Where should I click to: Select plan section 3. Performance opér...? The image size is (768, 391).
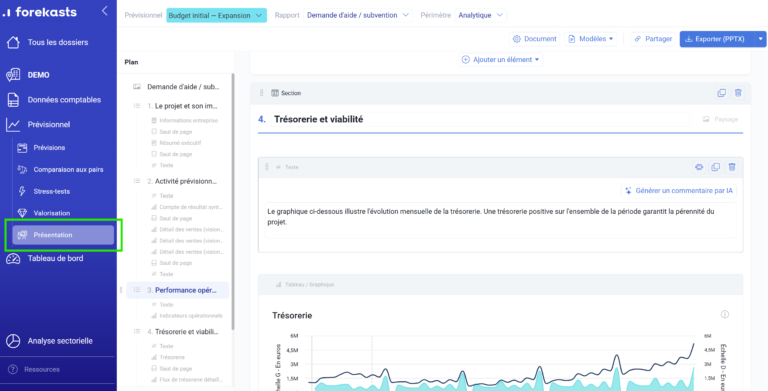point(178,290)
